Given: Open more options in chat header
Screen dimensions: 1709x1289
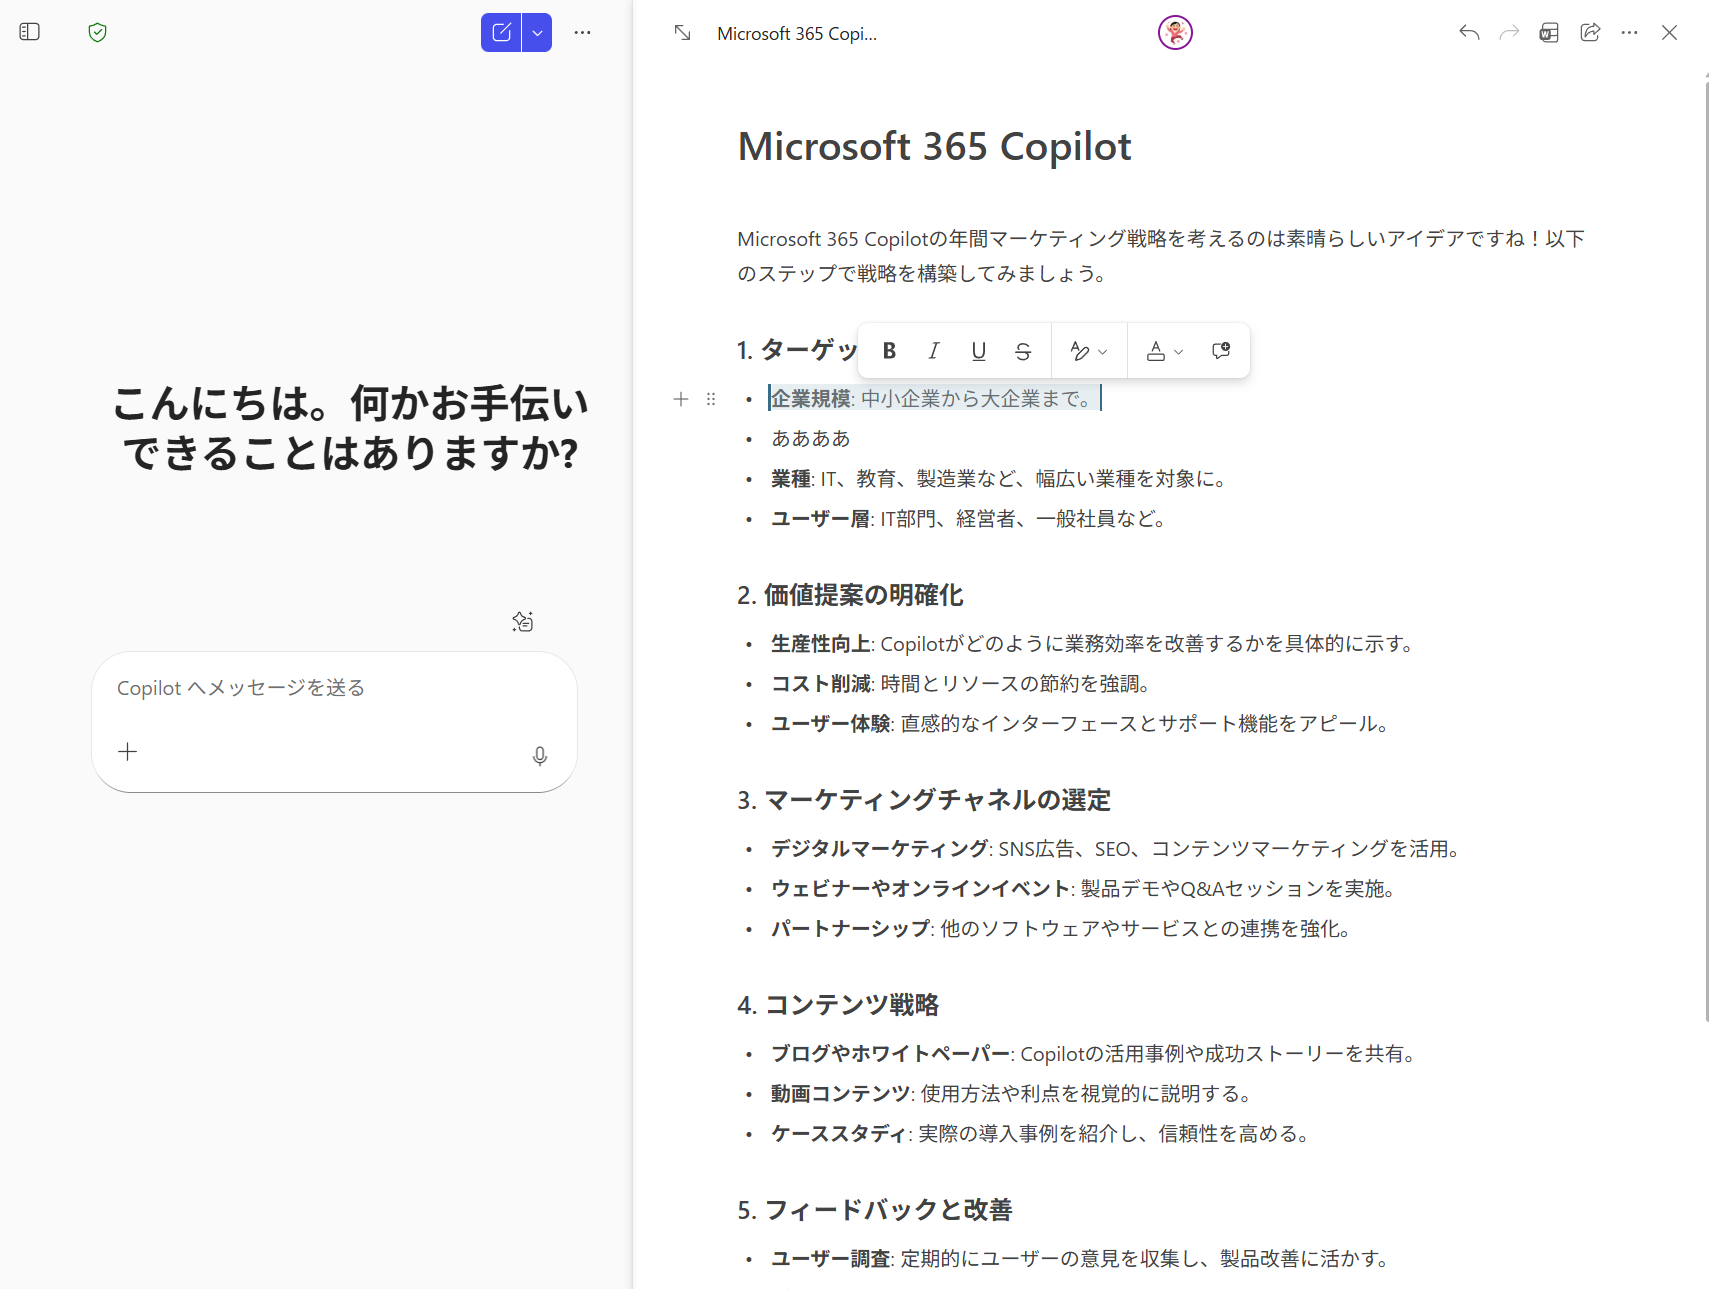Looking at the screenshot, I should (x=582, y=32).
